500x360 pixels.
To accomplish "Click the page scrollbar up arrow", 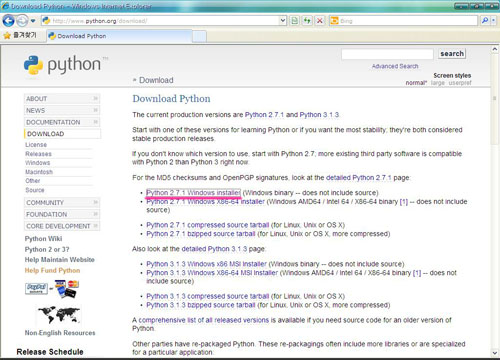I will pyautogui.click(x=495, y=49).
